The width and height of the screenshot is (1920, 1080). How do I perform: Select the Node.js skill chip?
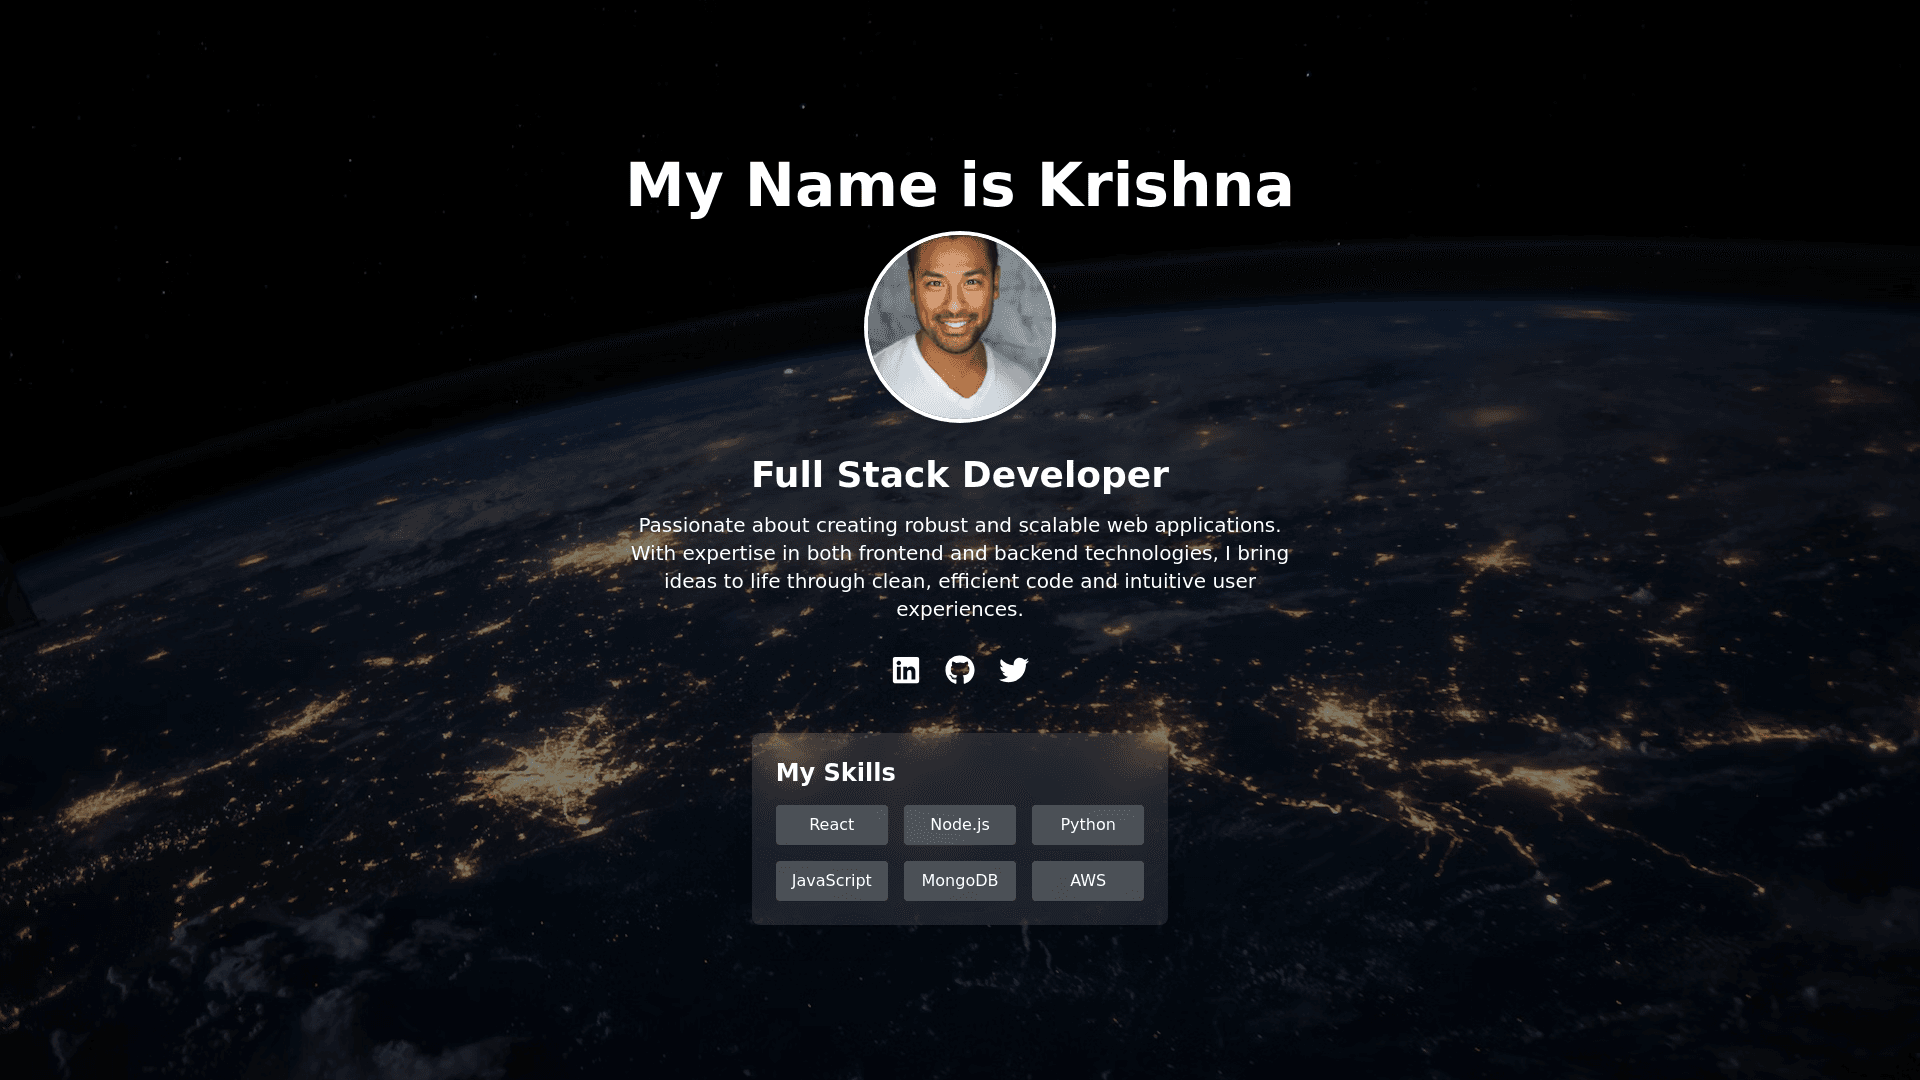coord(959,825)
